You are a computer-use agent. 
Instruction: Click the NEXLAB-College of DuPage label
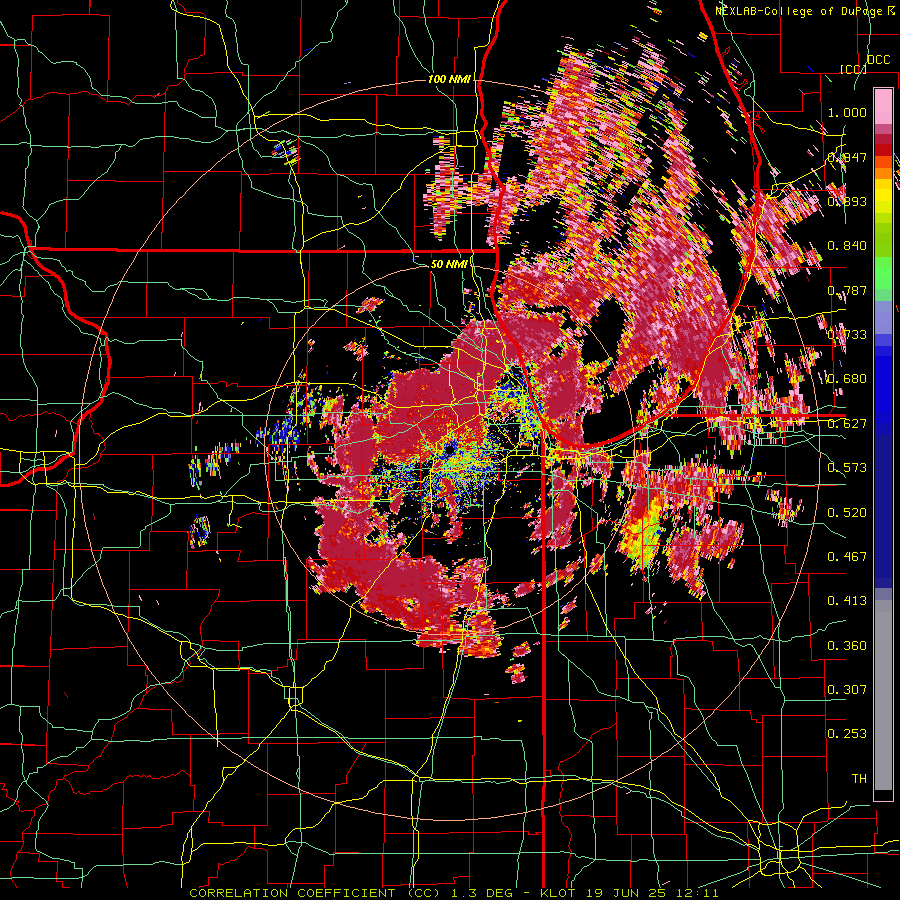coord(798,11)
